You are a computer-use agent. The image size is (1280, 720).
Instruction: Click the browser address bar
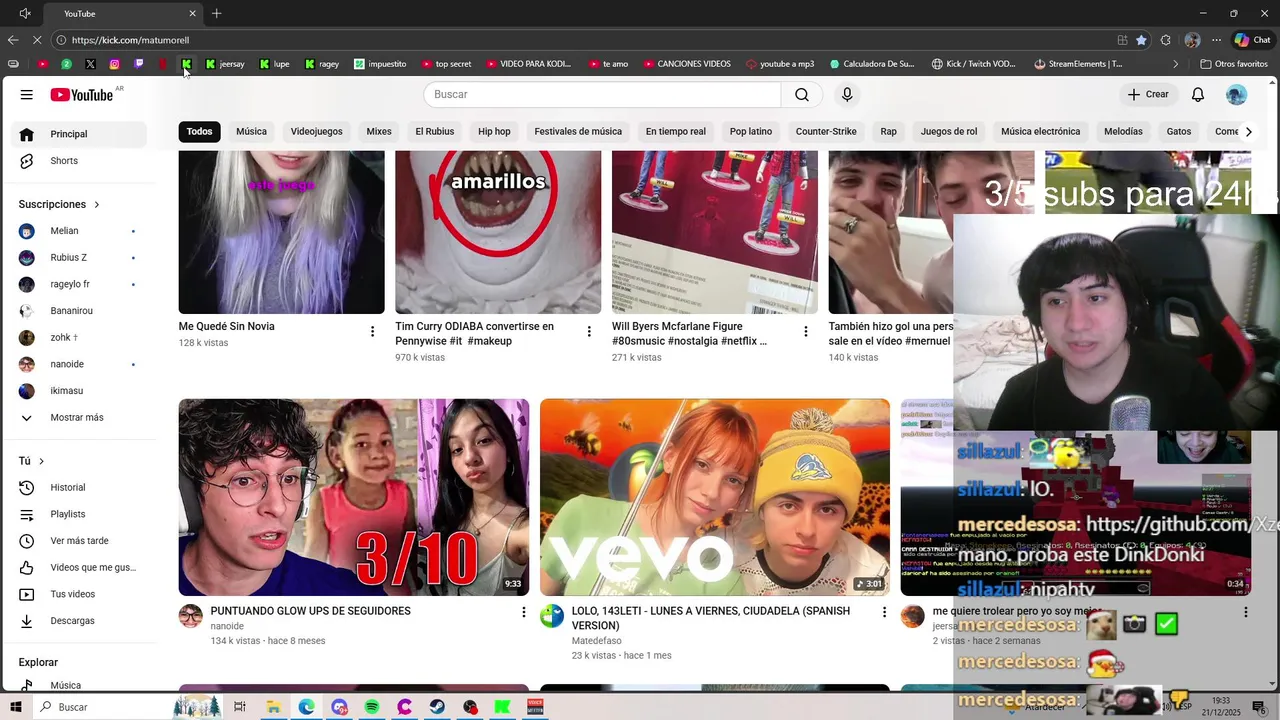tap(580, 40)
